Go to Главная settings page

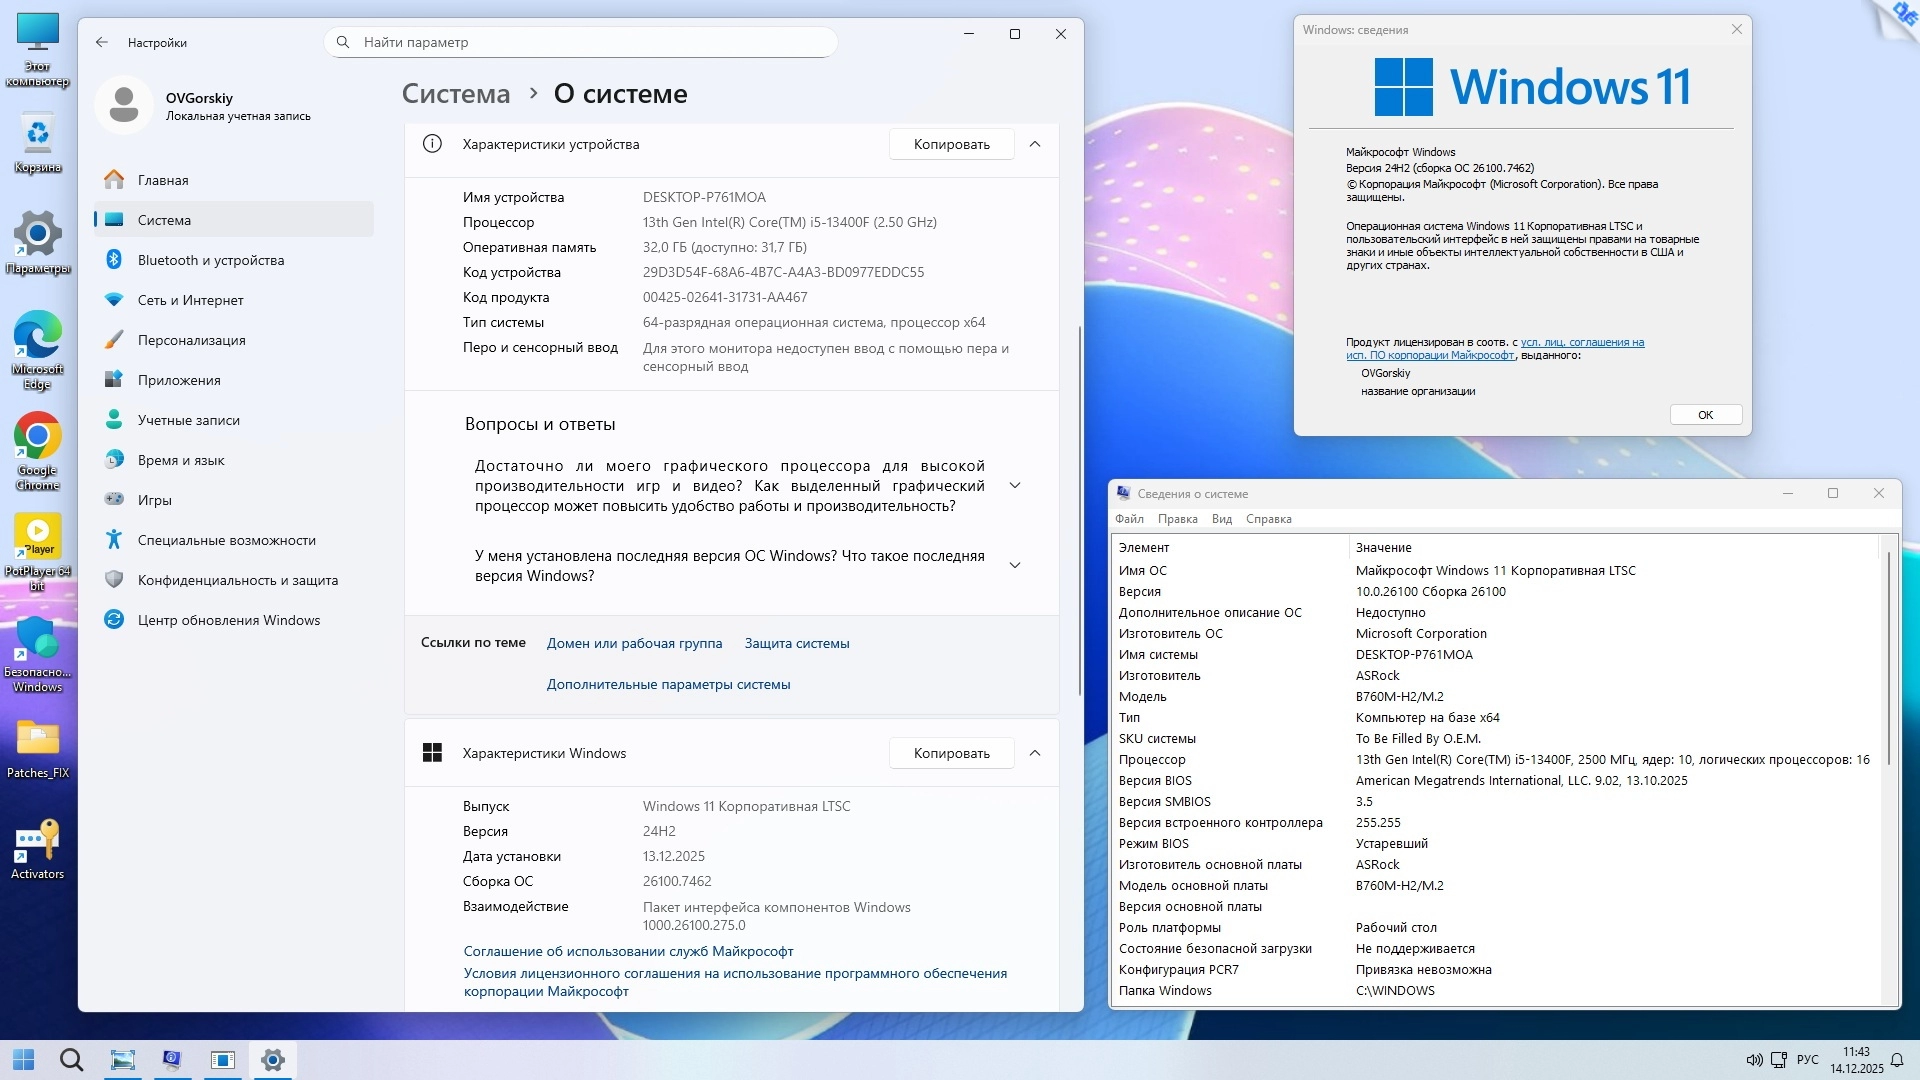pos(163,180)
